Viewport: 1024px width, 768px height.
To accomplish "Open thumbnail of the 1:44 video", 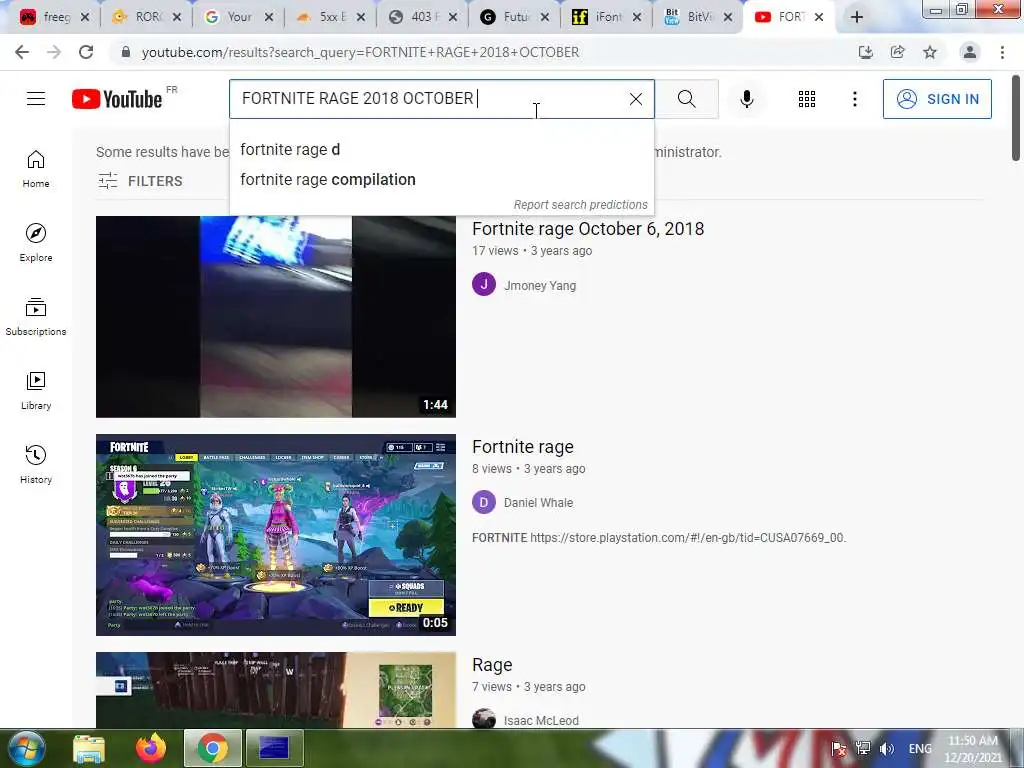I will click(x=276, y=317).
